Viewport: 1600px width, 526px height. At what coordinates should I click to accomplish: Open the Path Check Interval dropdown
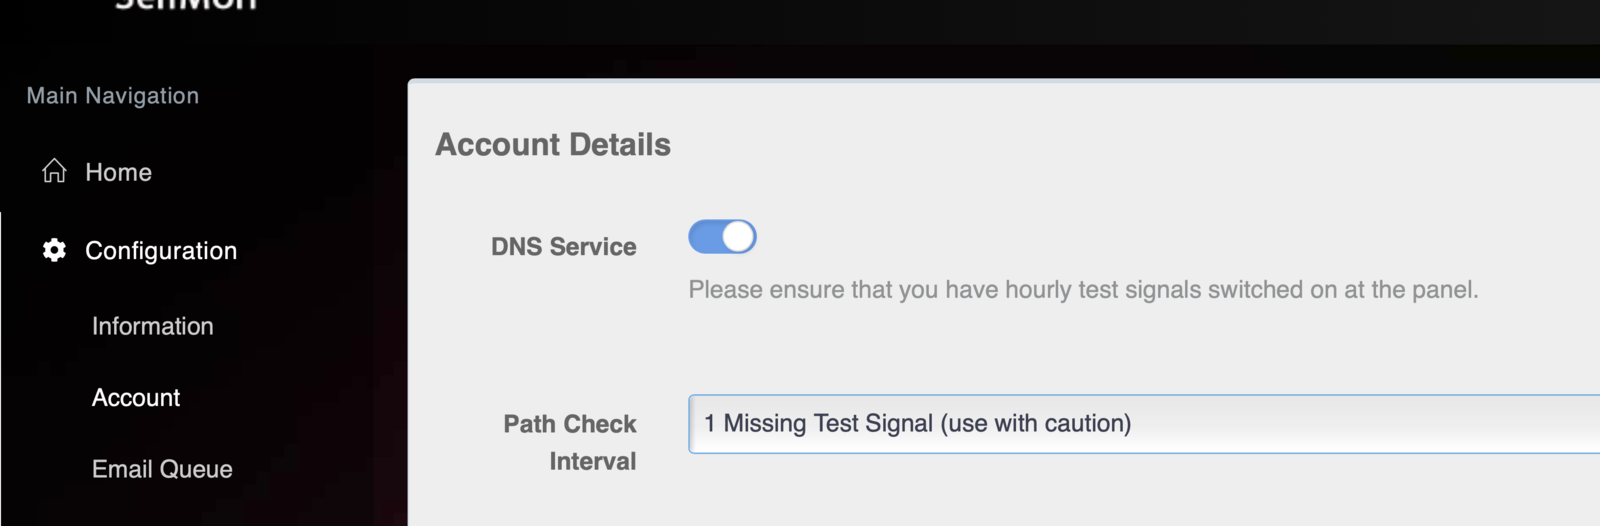(x=1140, y=424)
